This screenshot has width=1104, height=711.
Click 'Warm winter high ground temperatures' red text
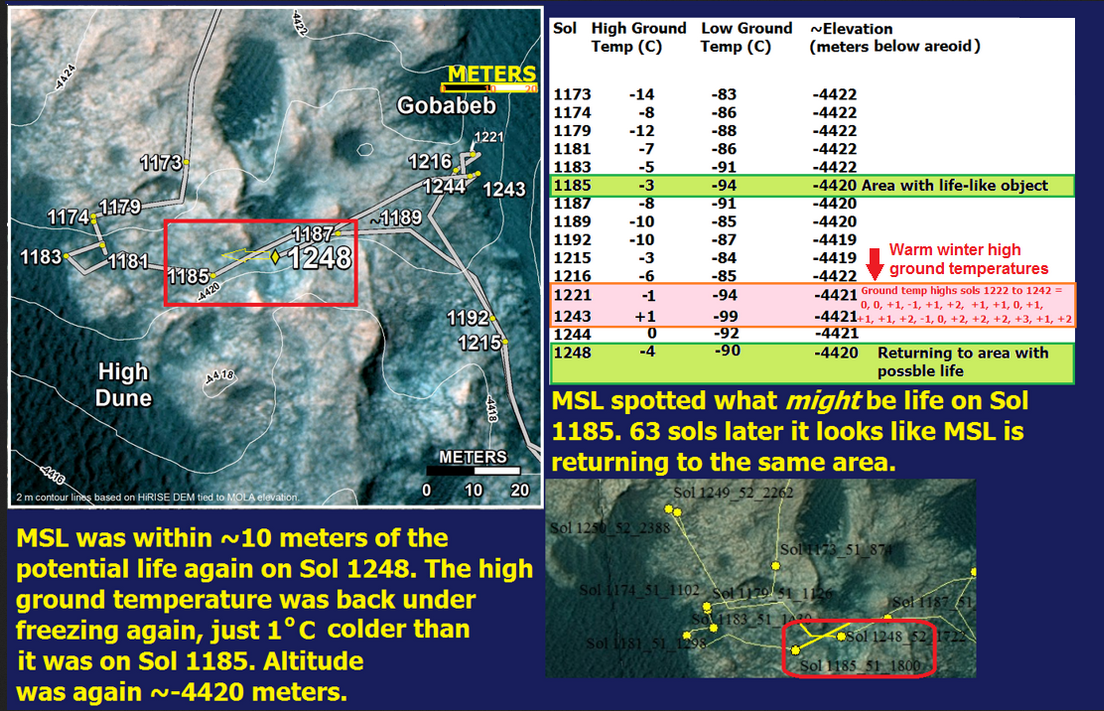[969, 259]
